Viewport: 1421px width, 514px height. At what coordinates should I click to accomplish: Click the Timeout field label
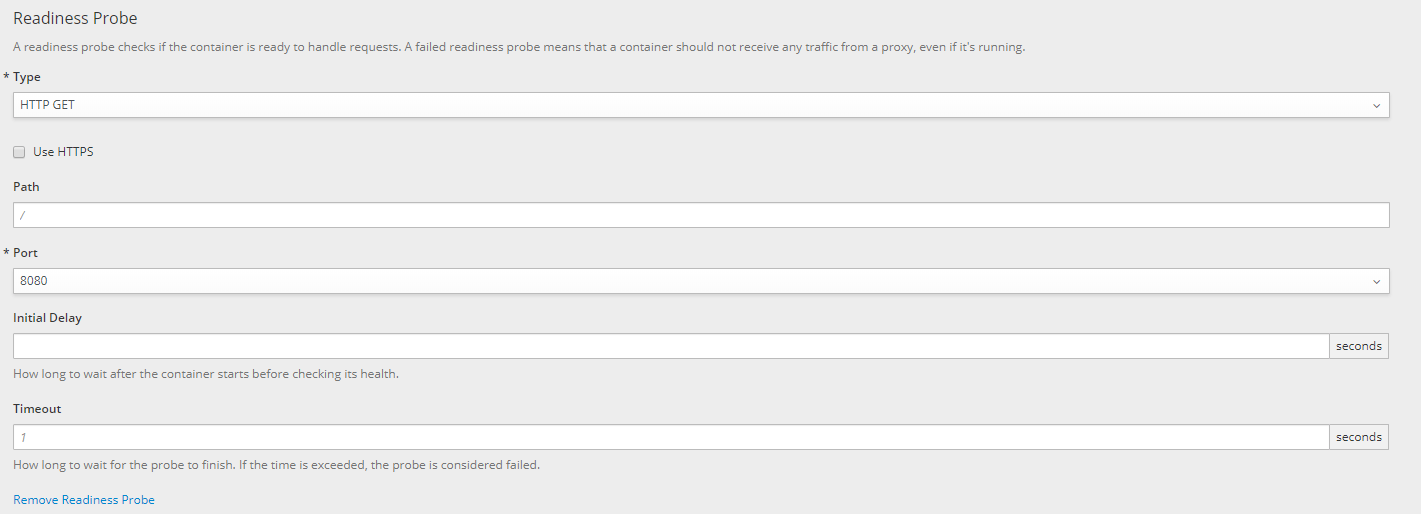[37, 409]
